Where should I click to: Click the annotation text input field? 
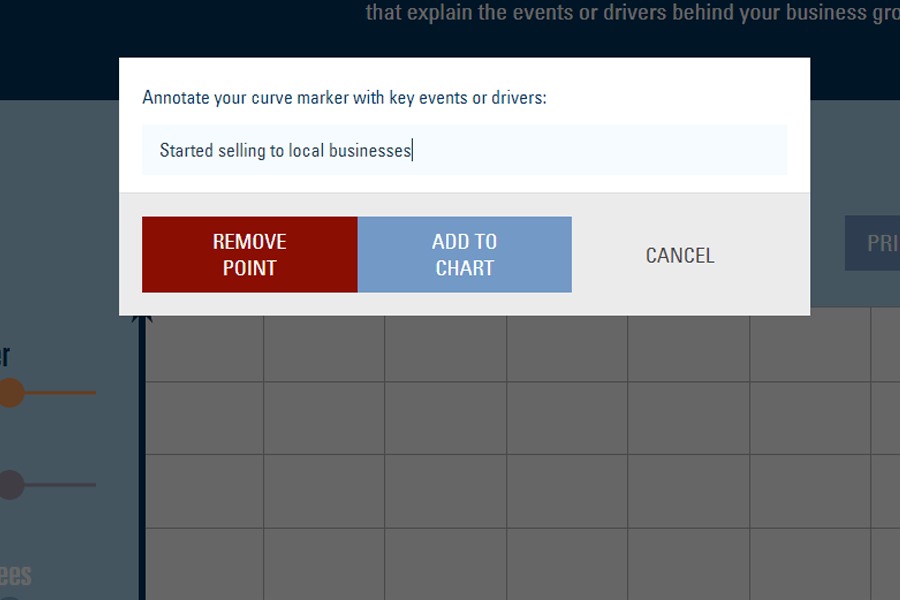coord(464,150)
